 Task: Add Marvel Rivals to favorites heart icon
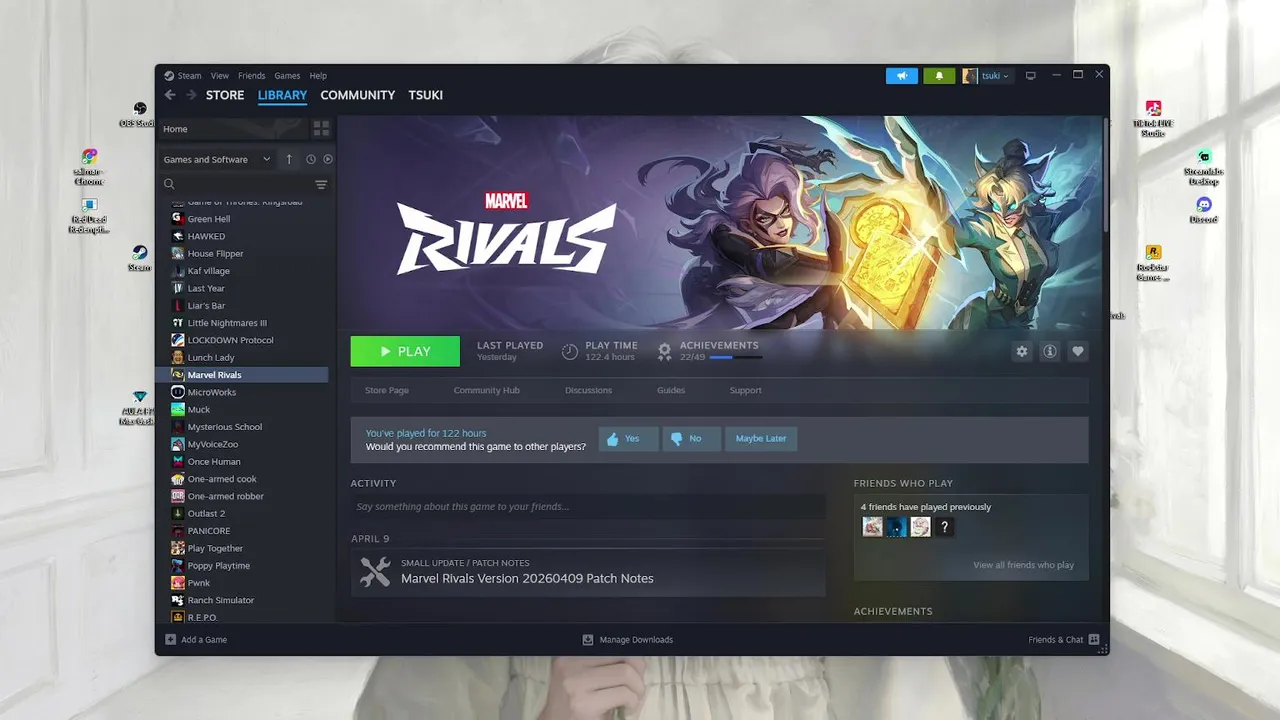coord(1078,352)
